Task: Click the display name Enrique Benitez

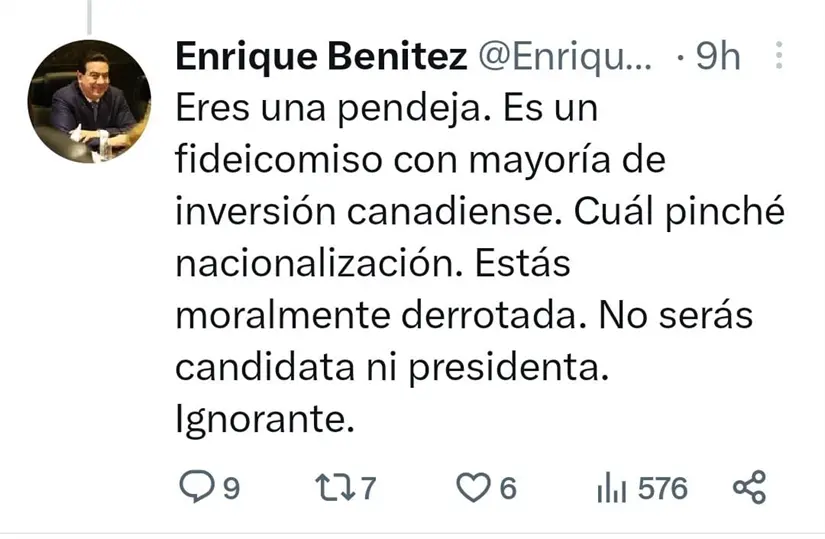Action: click(x=320, y=58)
